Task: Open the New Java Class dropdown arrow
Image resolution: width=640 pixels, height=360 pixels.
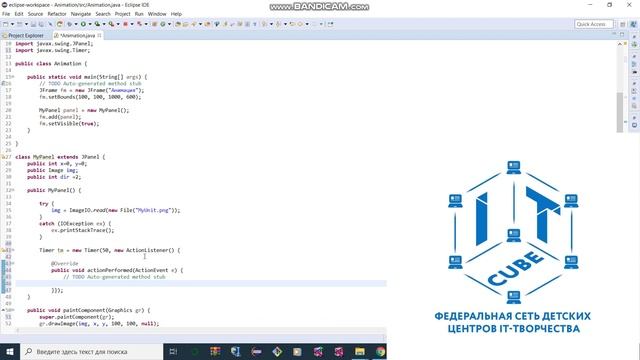Action: pos(169,24)
